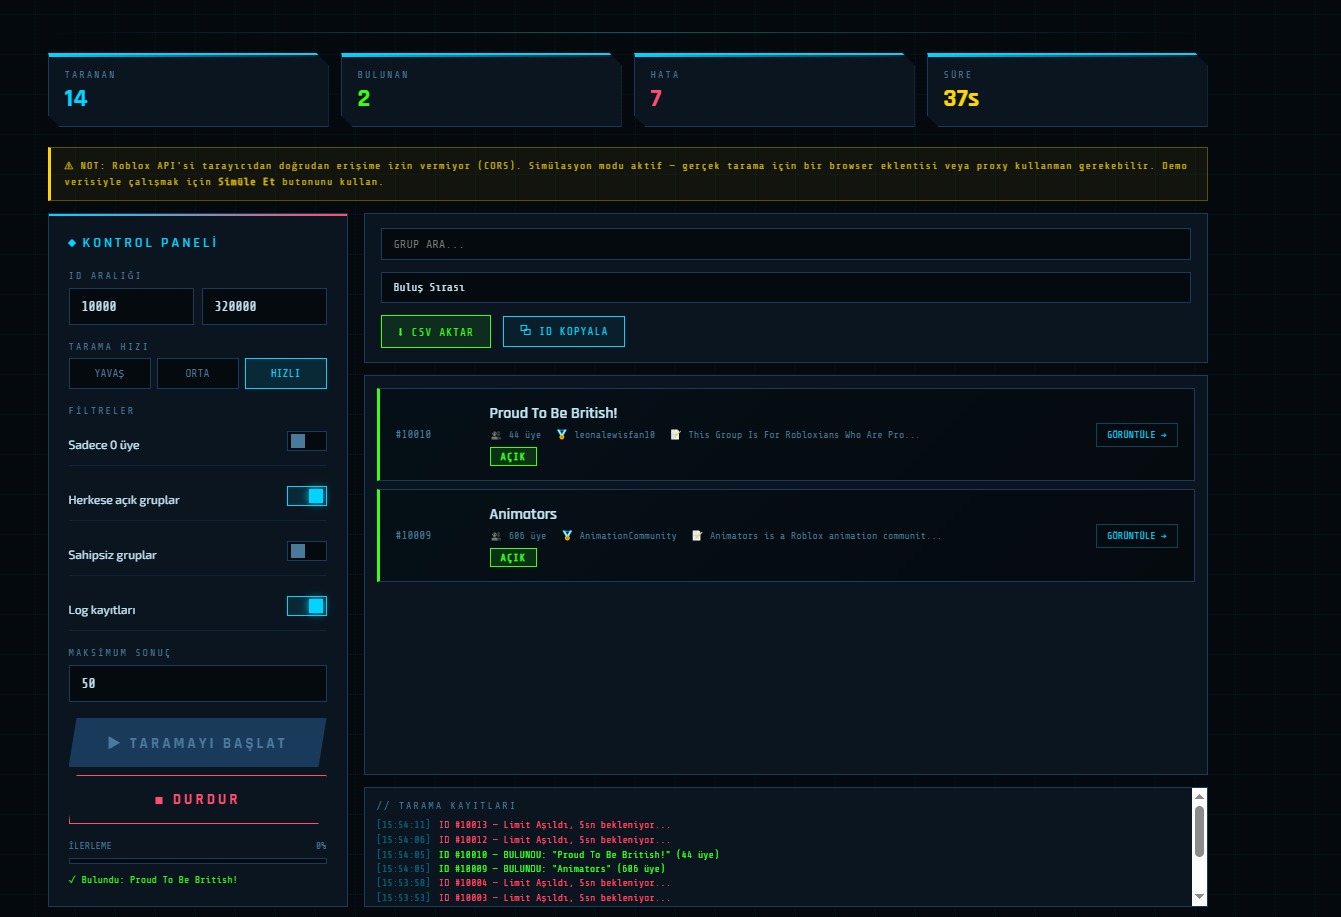Open Görüntüle for Proud To Be British!
The height and width of the screenshot is (917, 1341).
[x=1136, y=435]
